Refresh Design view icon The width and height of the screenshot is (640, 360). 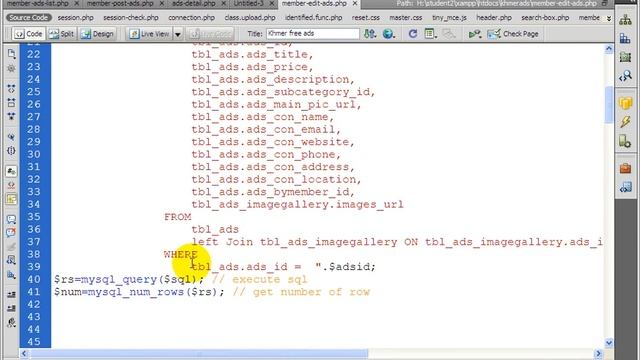coord(413,34)
